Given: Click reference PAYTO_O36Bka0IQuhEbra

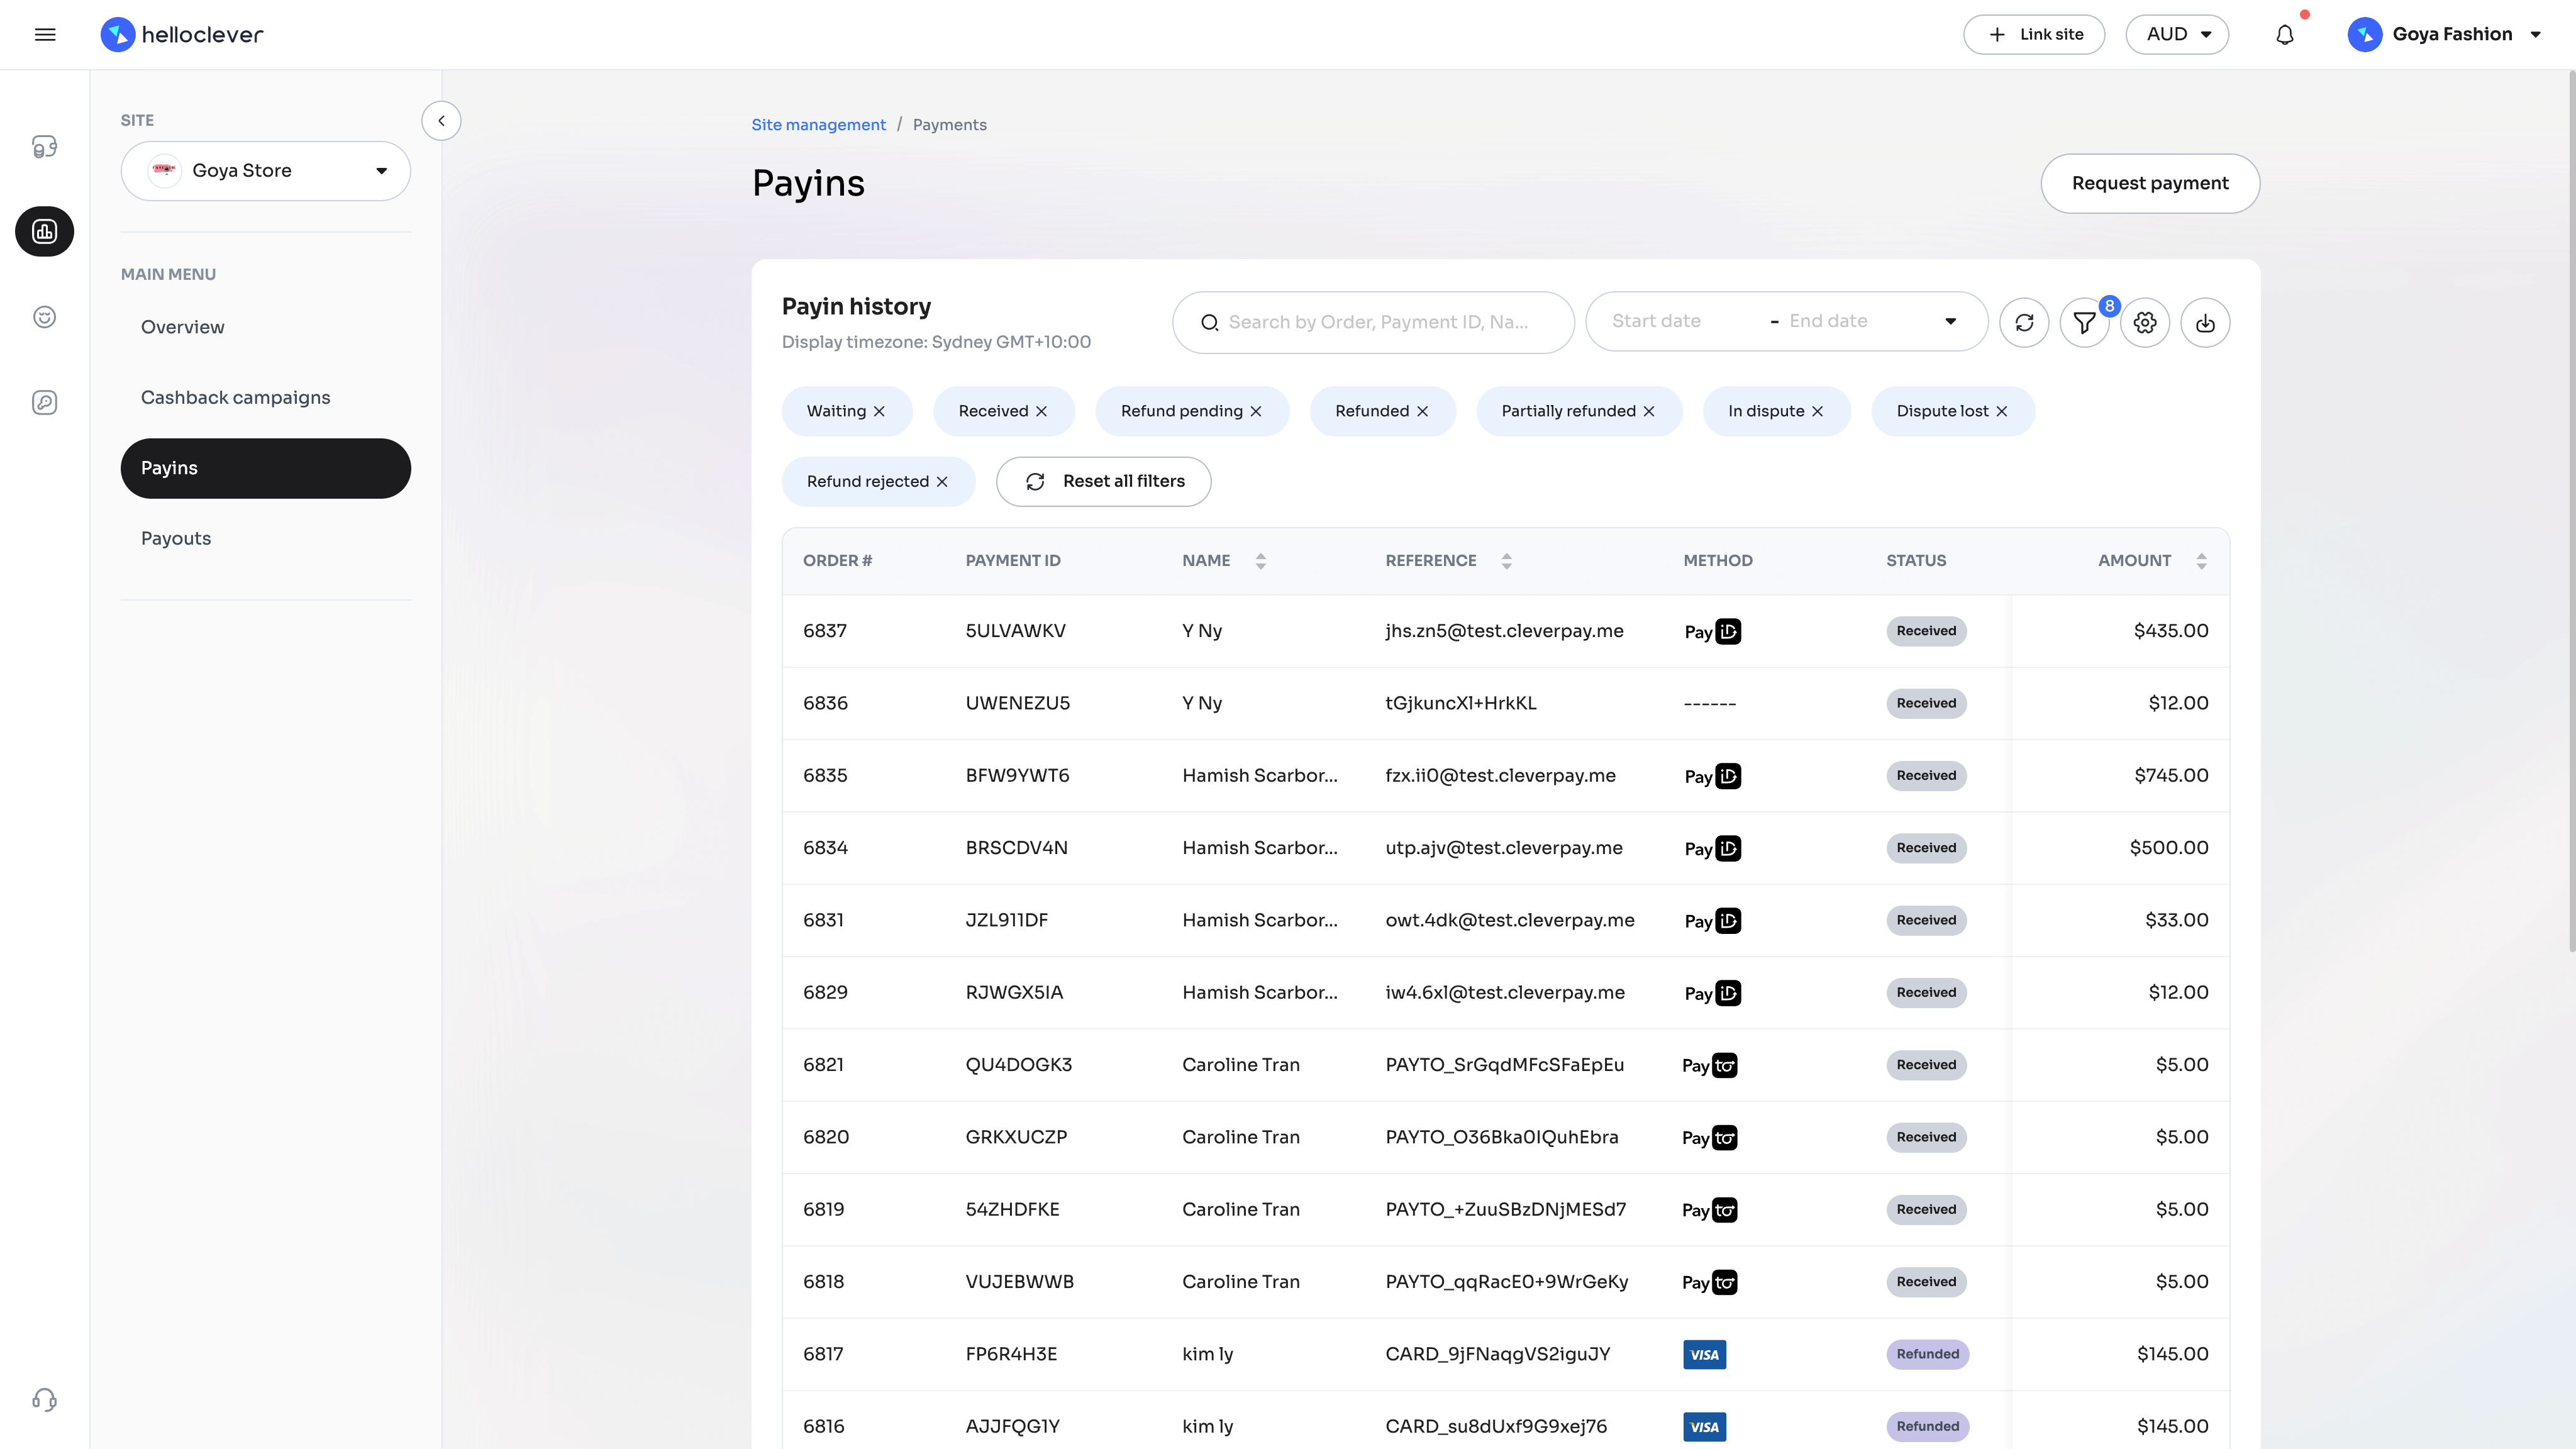Looking at the screenshot, I should pos(1501,1138).
